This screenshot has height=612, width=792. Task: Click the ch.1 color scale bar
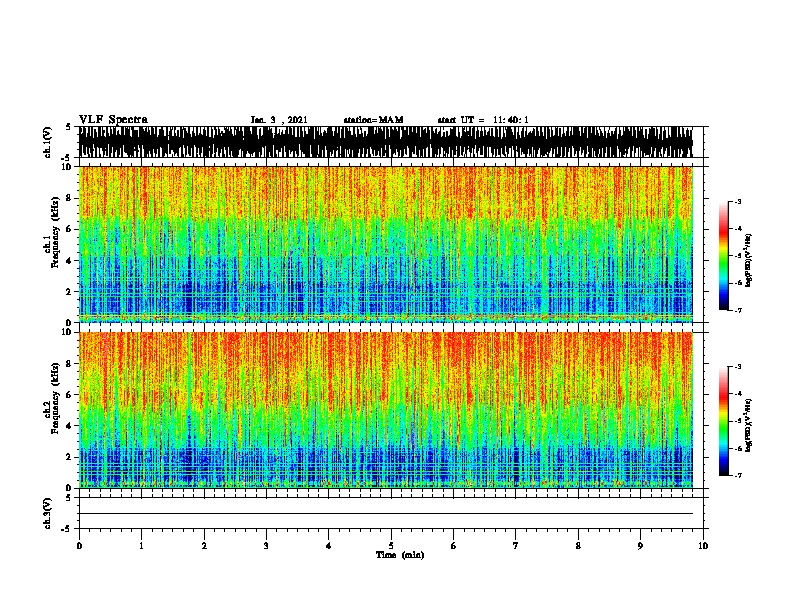point(724,256)
